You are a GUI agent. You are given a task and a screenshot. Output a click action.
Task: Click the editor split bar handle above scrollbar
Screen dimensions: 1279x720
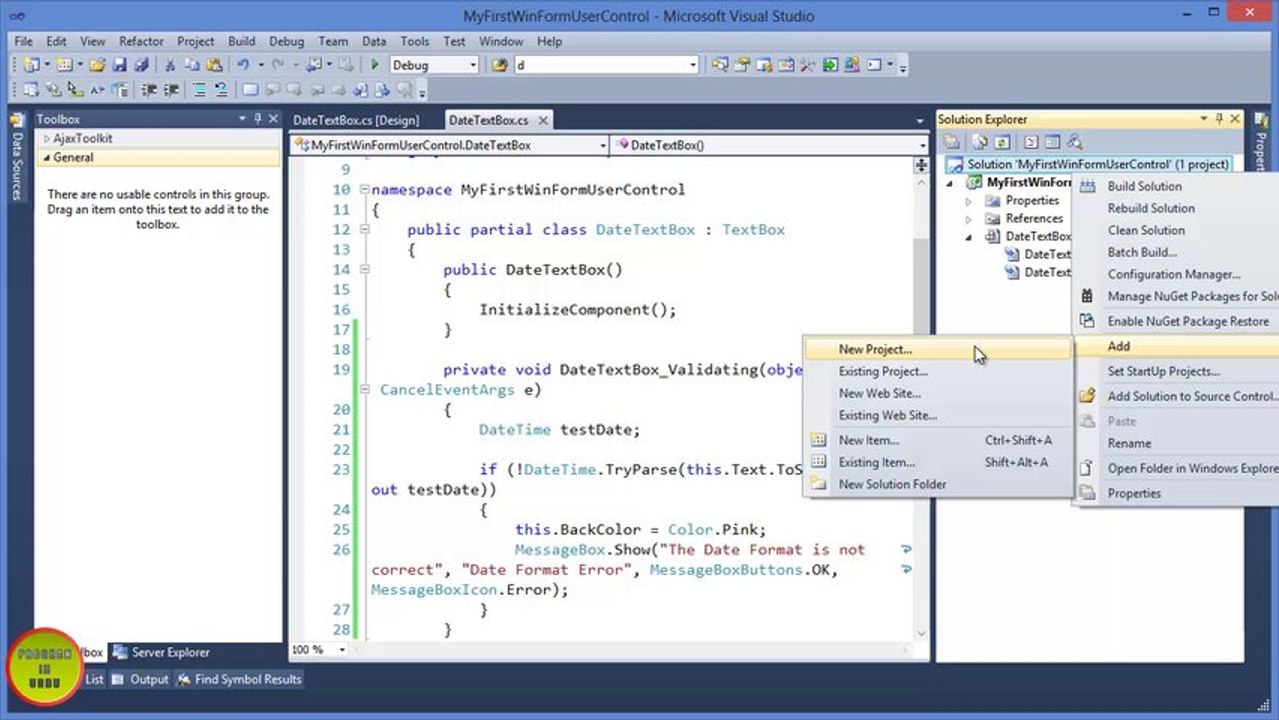coord(921,166)
